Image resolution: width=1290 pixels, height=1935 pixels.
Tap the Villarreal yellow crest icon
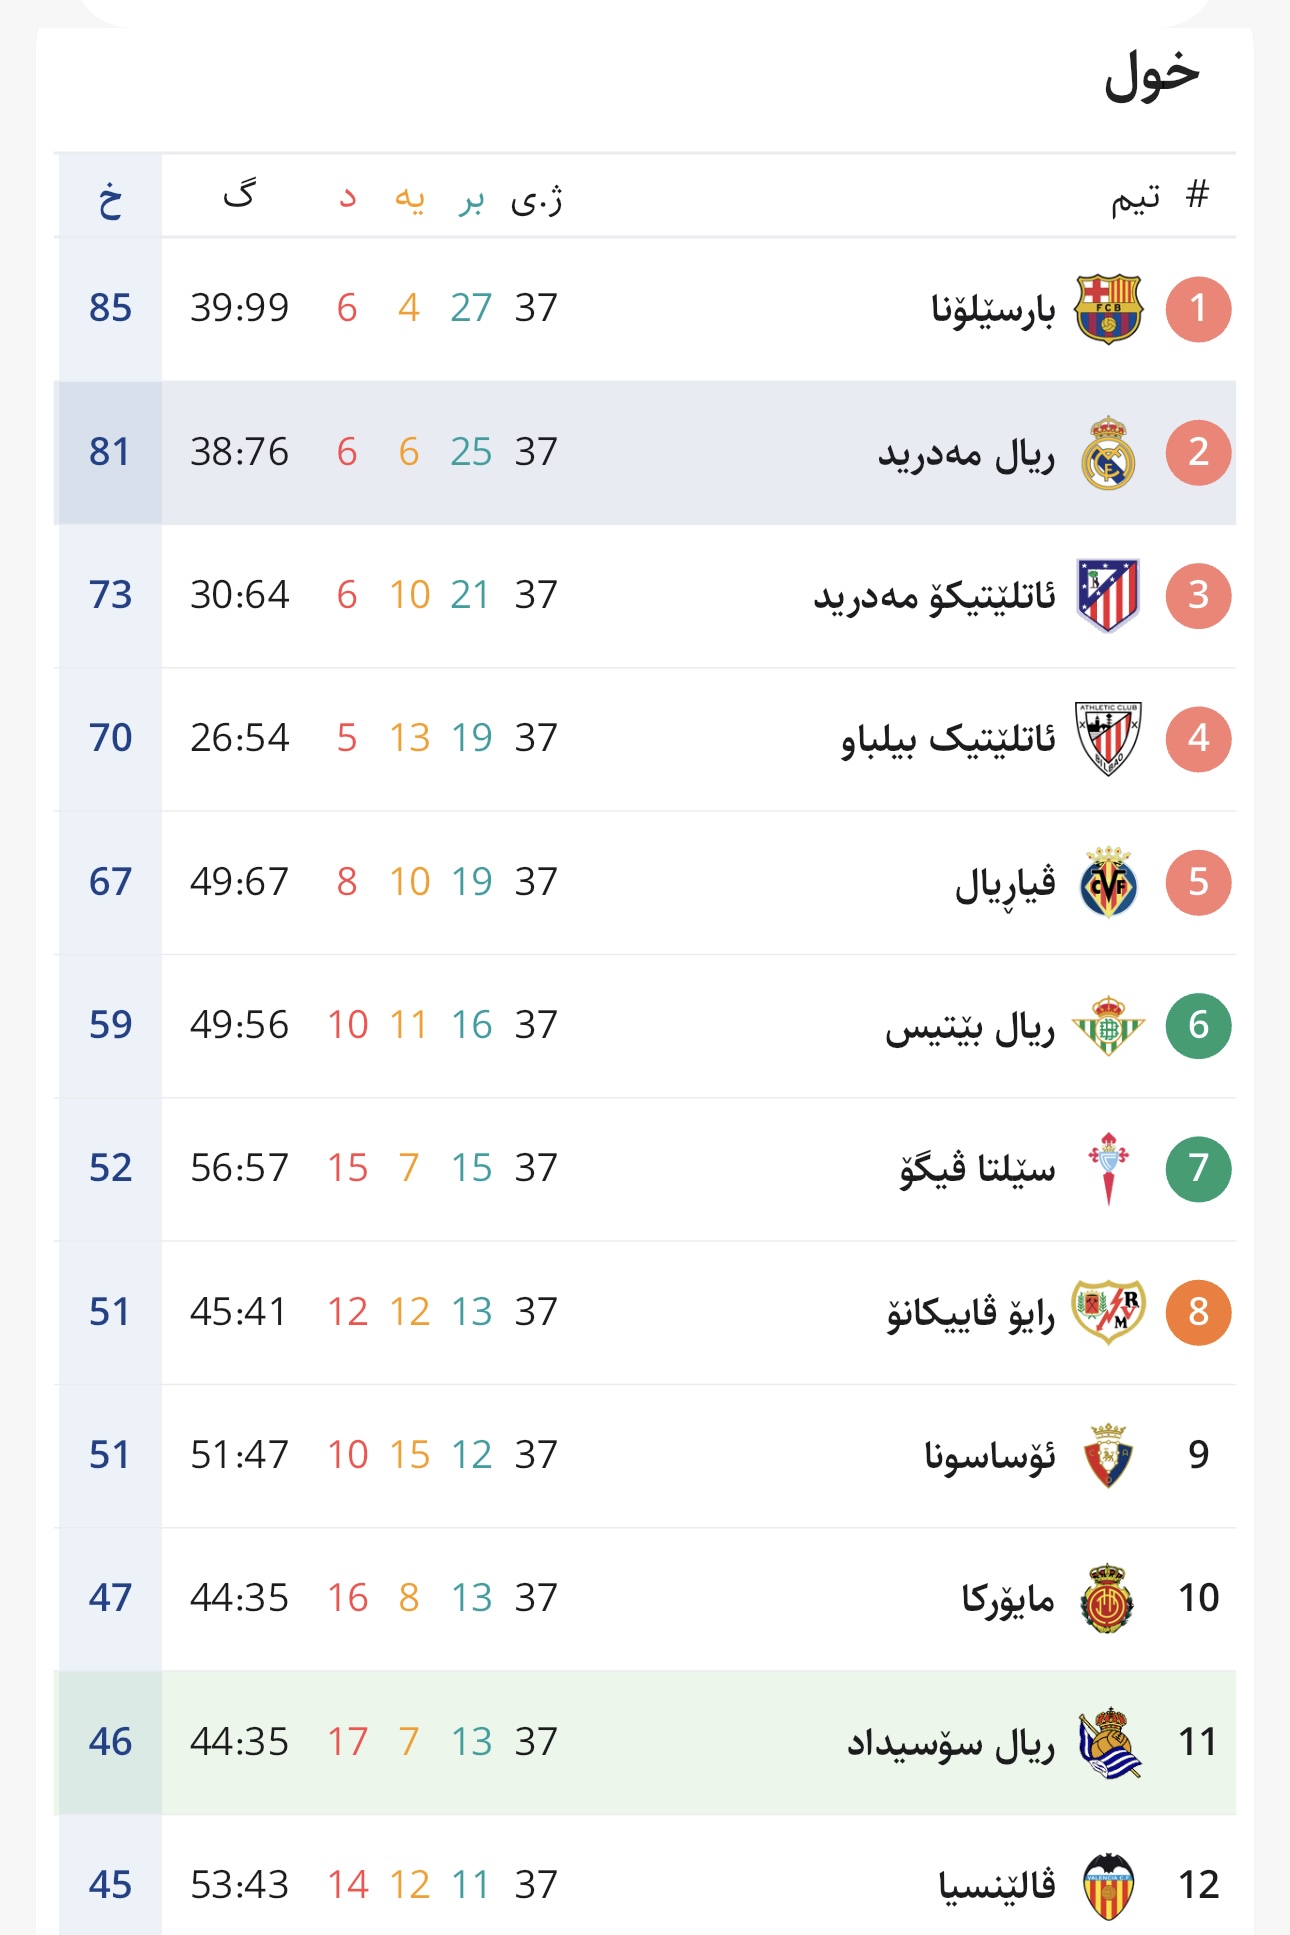(x=1108, y=883)
